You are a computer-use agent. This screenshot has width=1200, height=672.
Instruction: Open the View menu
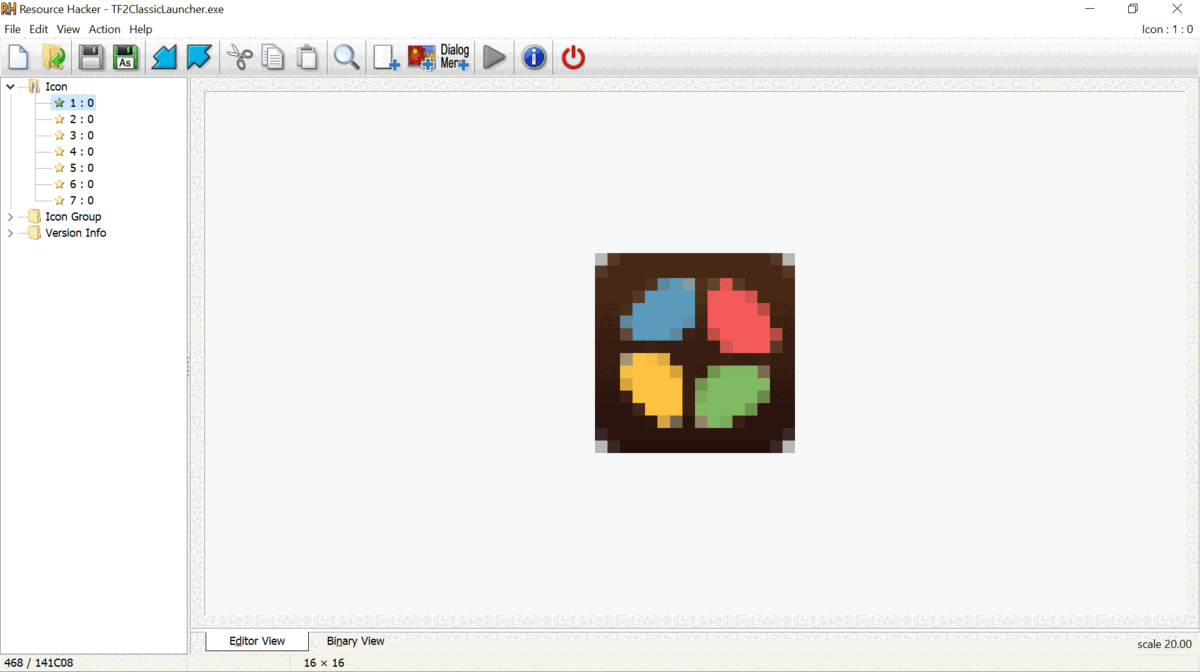coord(68,29)
